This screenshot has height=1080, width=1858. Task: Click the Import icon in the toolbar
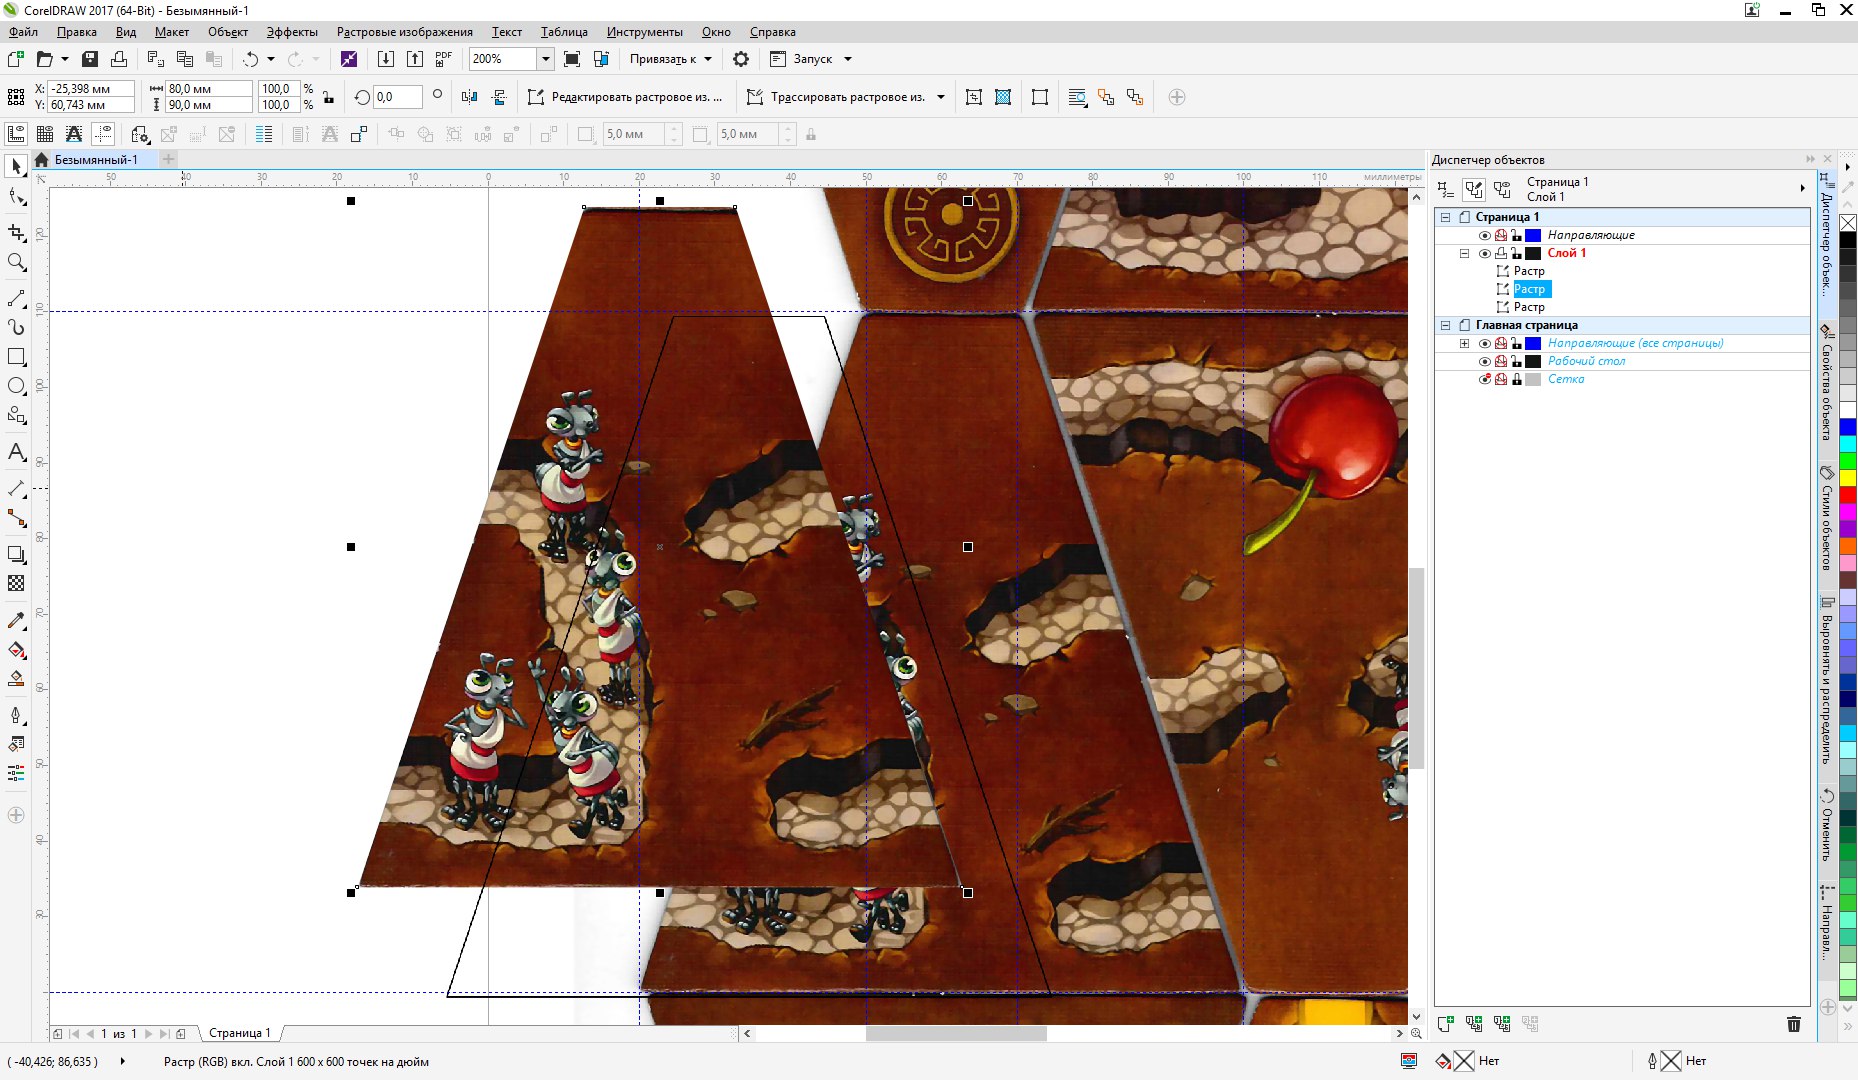(386, 59)
